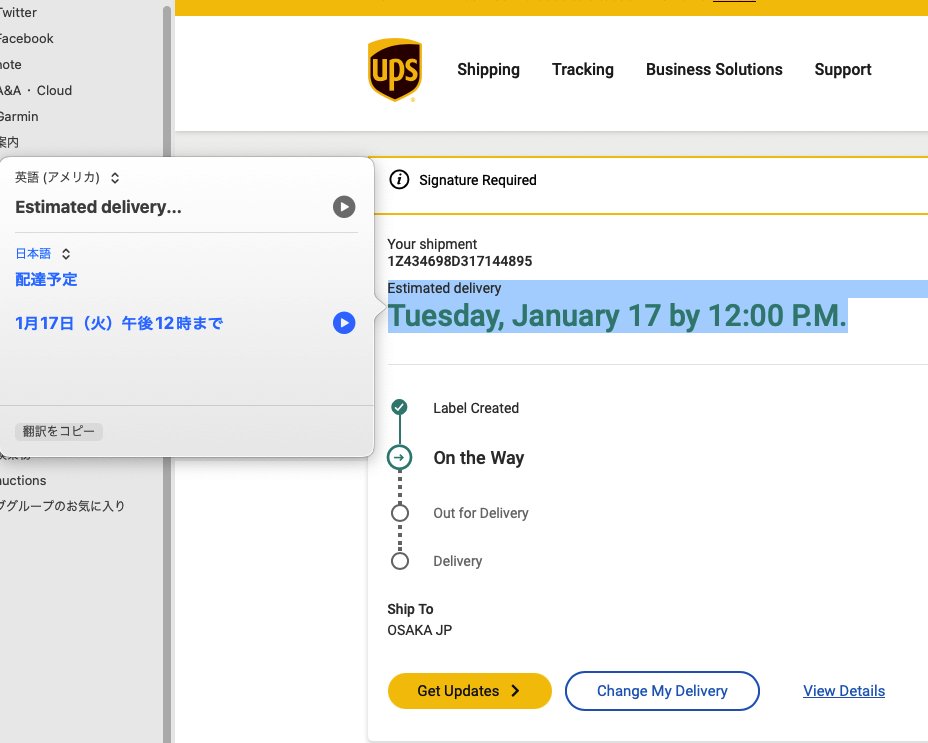The height and width of the screenshot is (743, 928).
Task: Click the Label Created status label
Action: [476, 408]
